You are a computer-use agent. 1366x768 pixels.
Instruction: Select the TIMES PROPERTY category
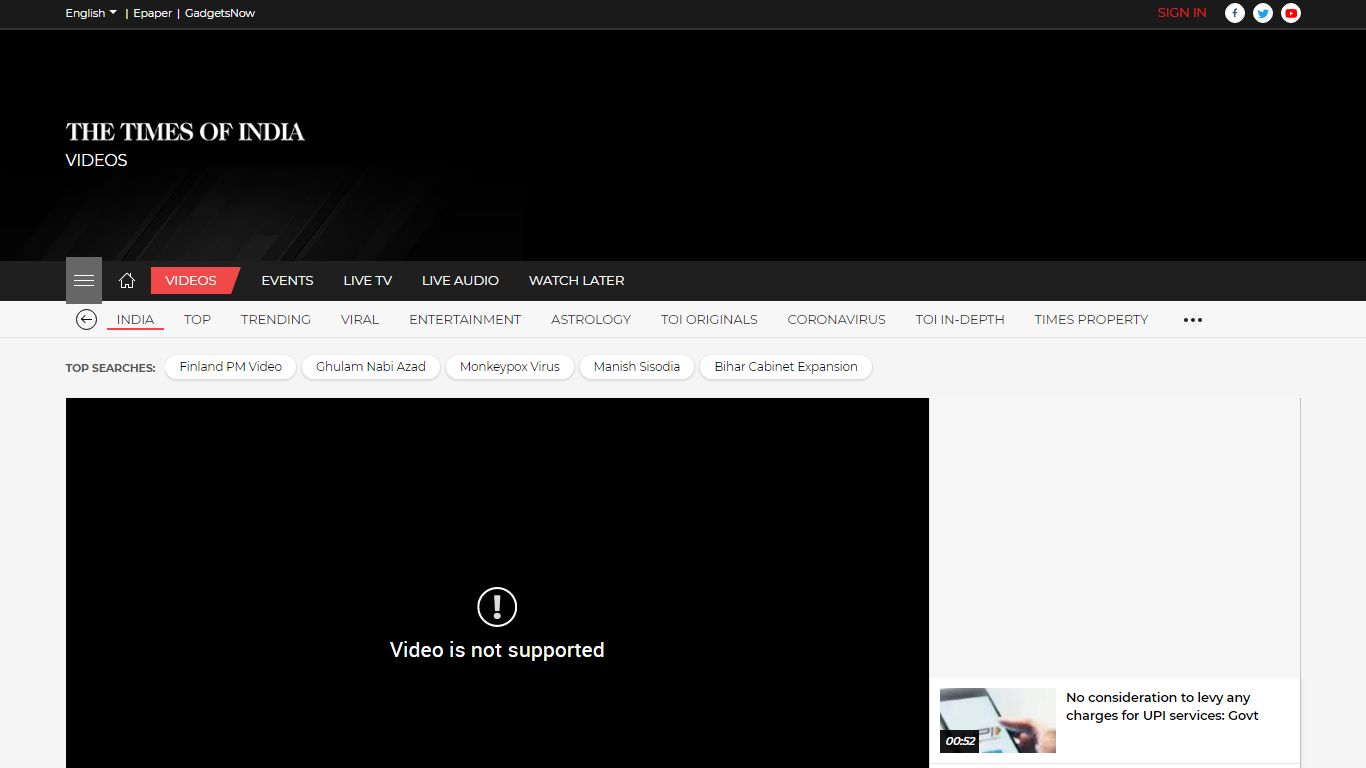[x=1091, y=320]
